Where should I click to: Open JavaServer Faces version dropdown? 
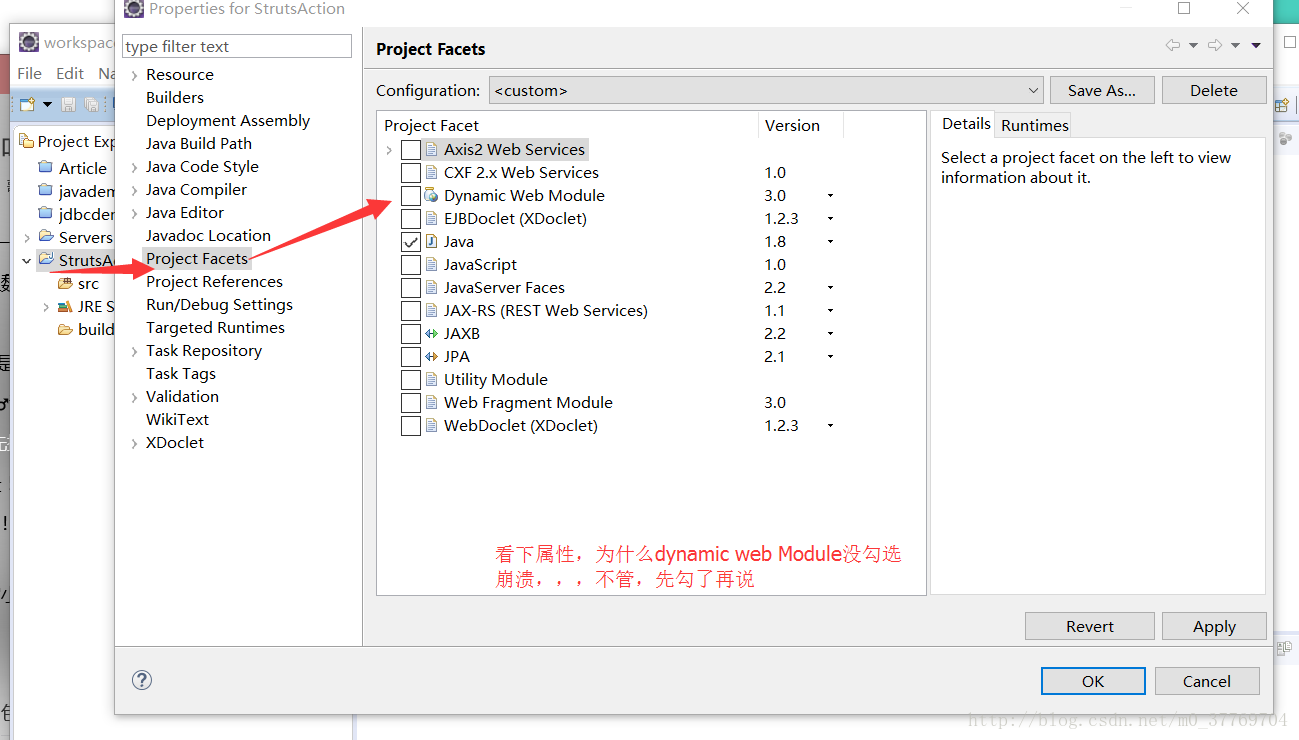click(x=830, y=288)
